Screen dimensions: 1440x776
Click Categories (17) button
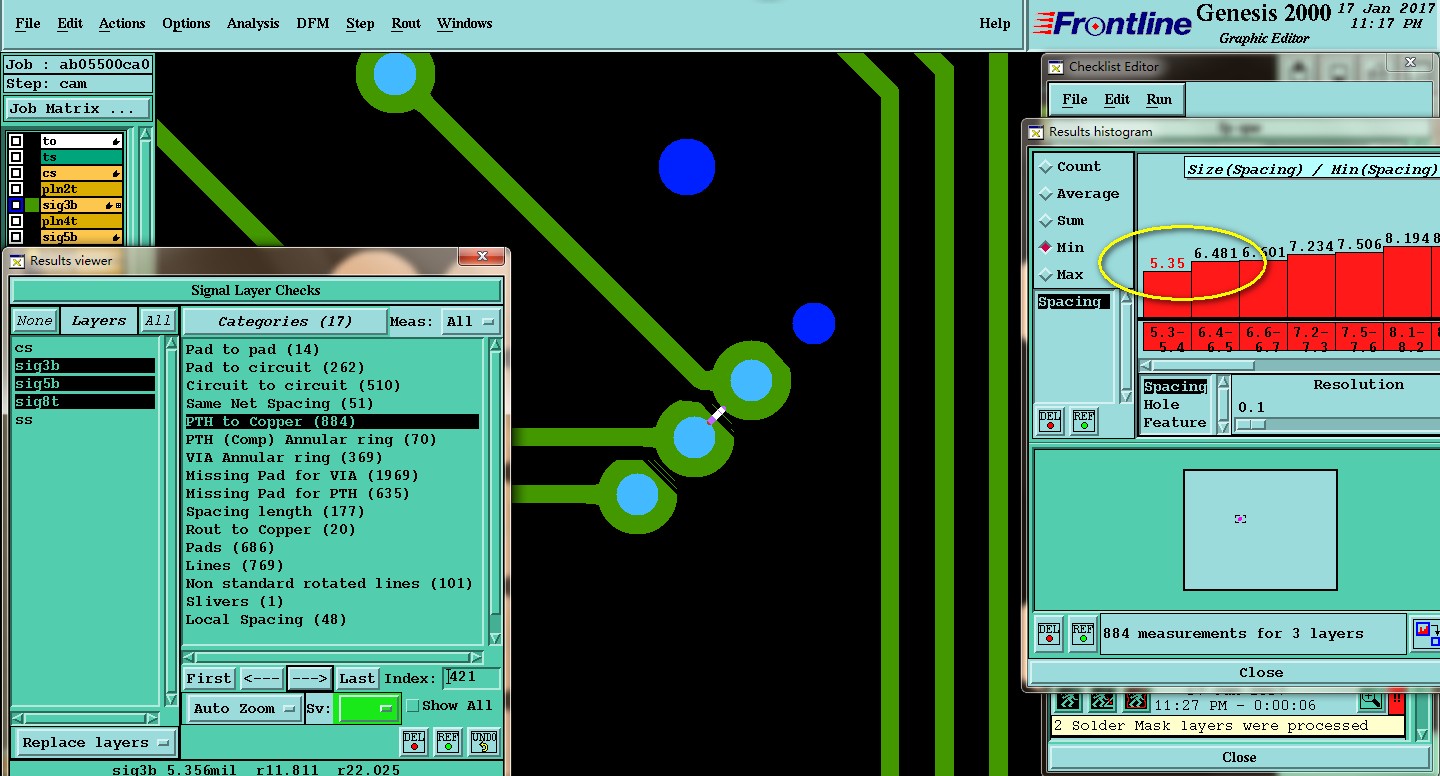tap(285, 321)
